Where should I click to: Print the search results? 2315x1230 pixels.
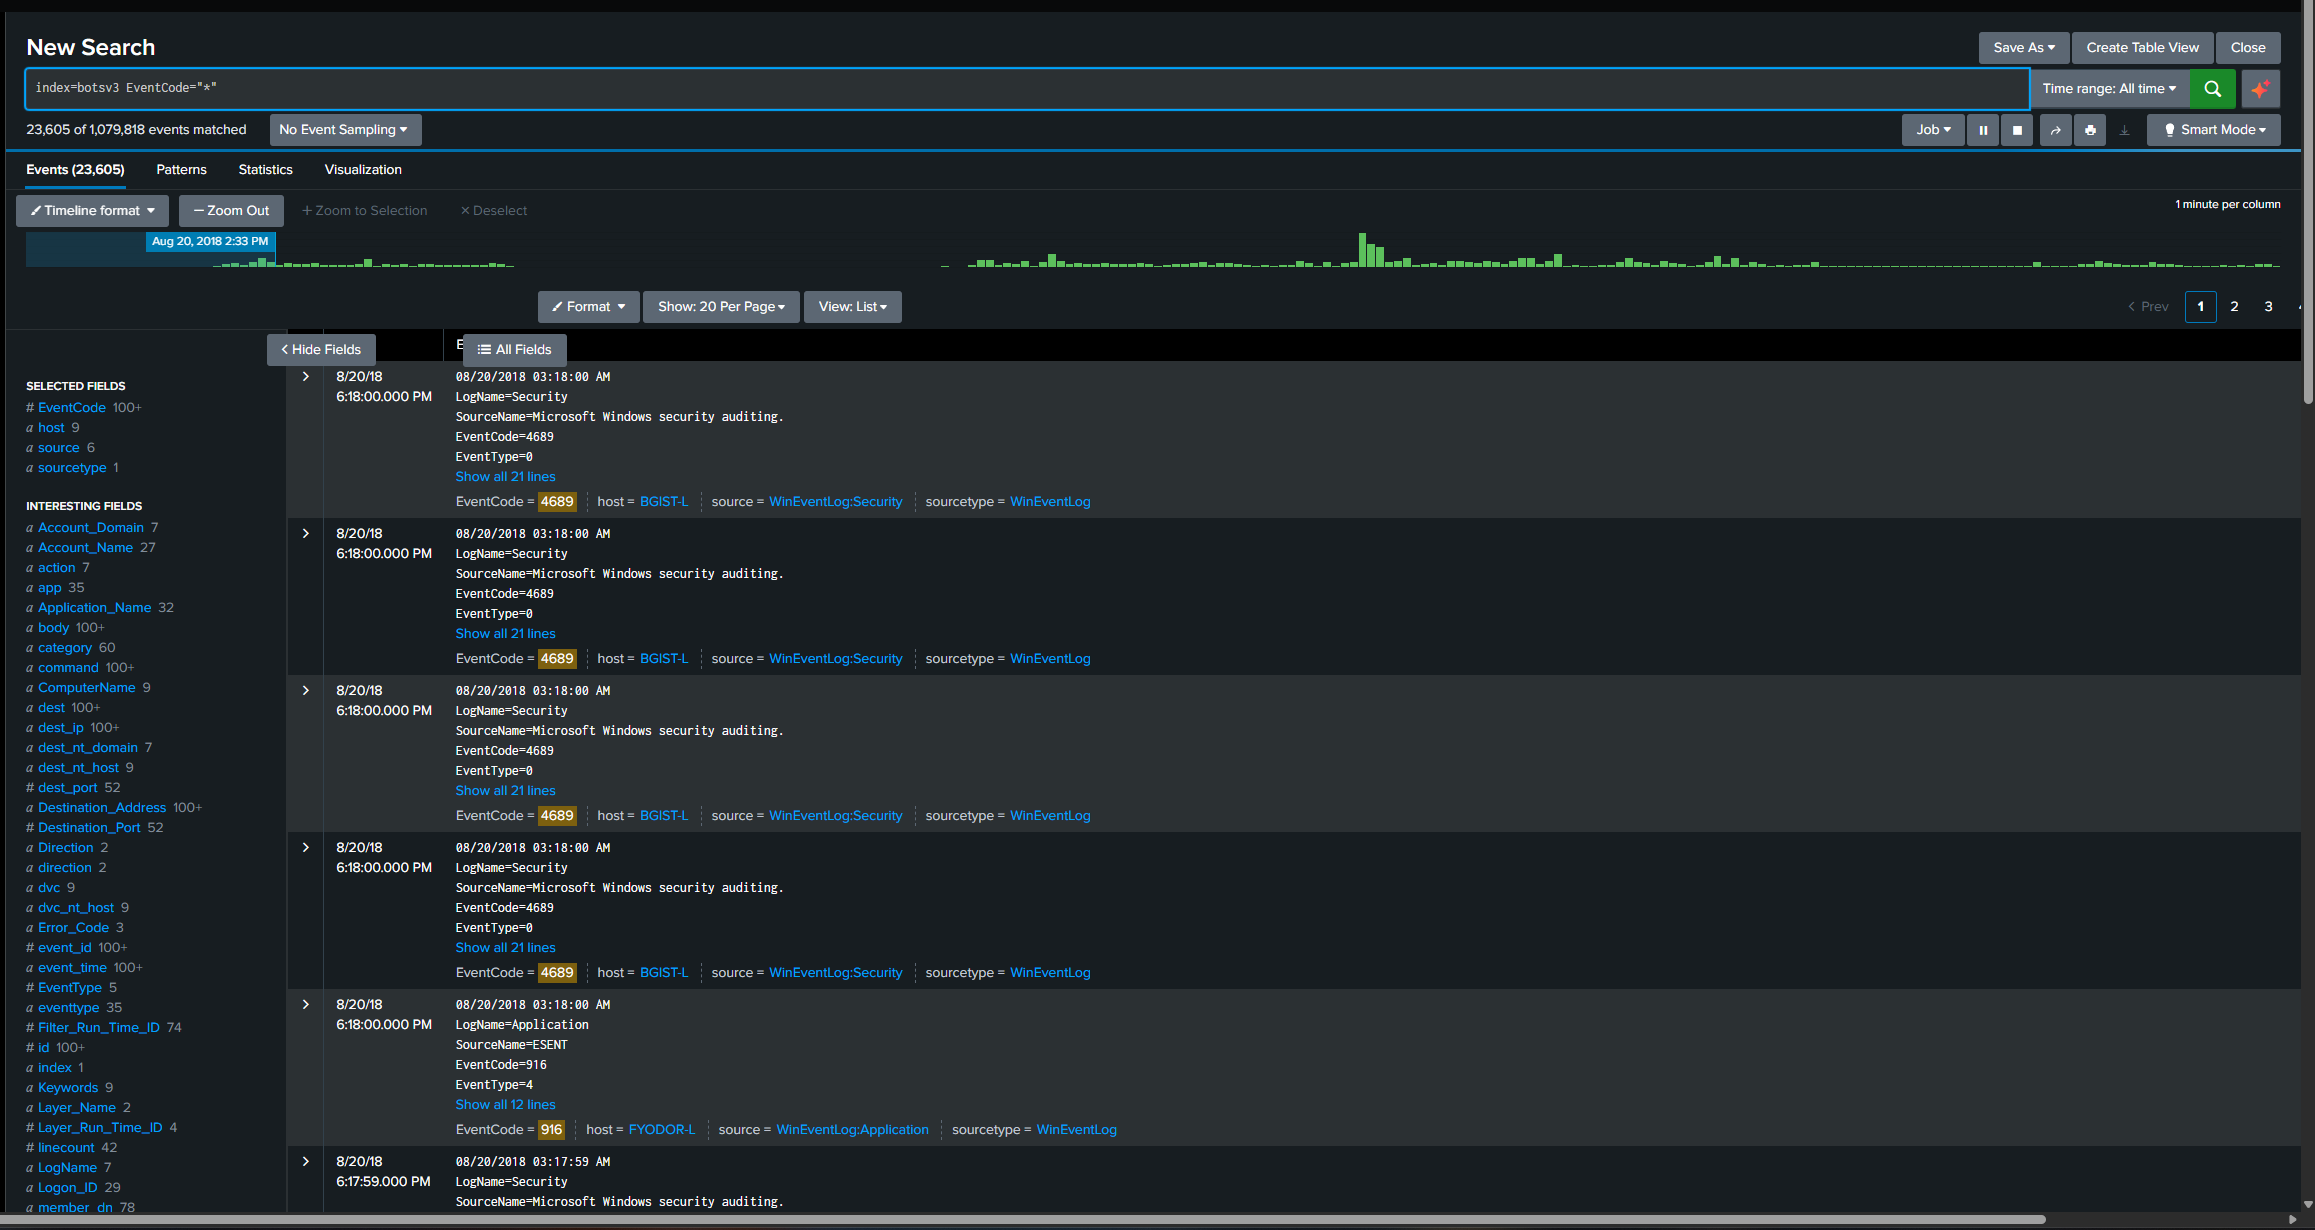[2090, 130]
